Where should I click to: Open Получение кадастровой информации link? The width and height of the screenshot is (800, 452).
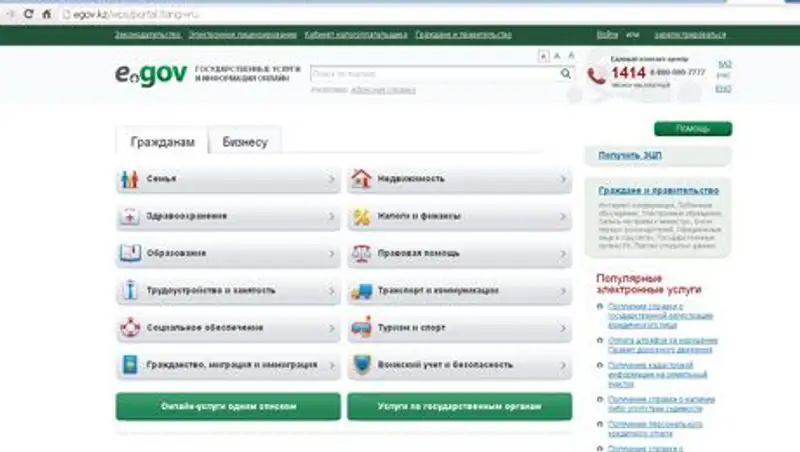pos(657,374)
